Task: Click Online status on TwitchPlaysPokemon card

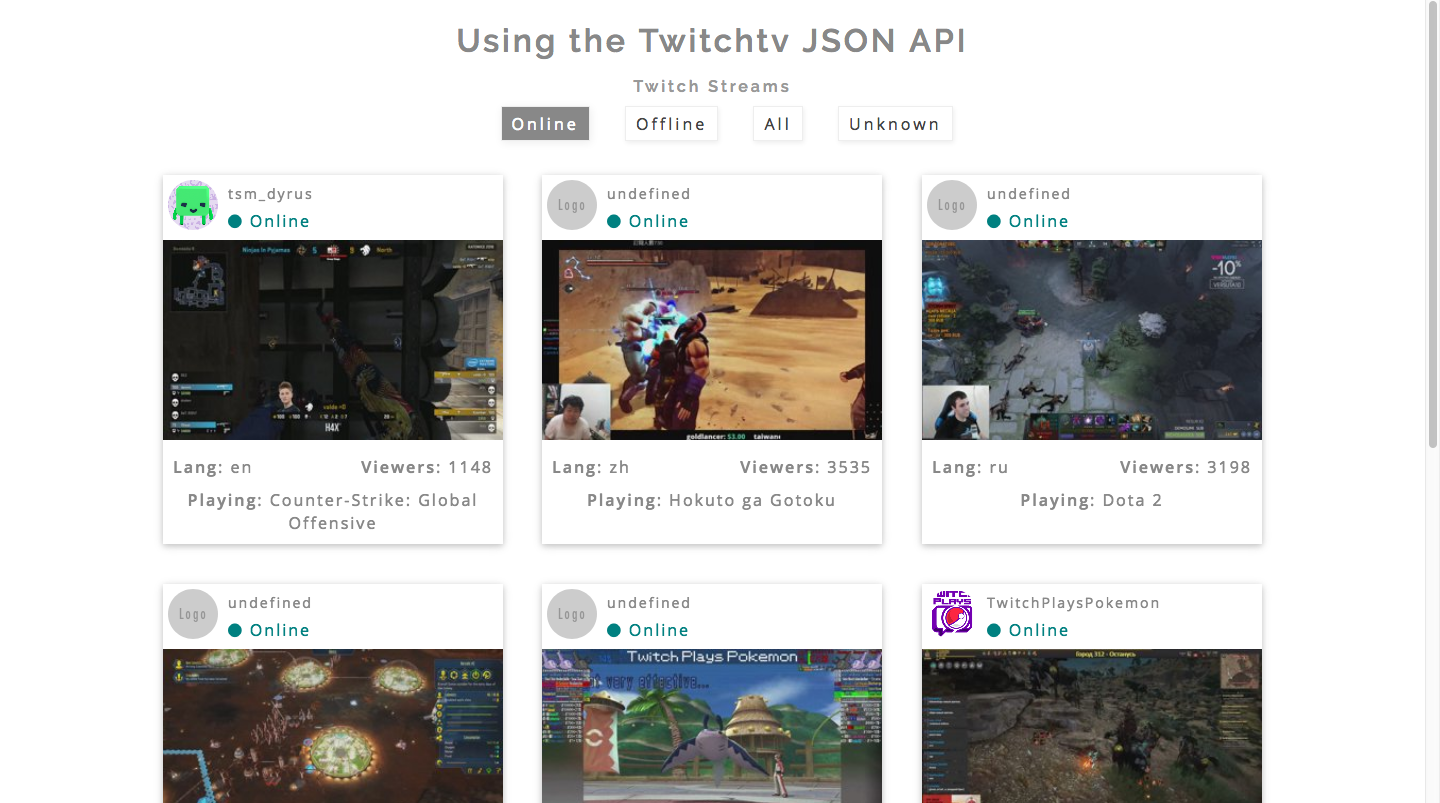Action: (1028, 630)
